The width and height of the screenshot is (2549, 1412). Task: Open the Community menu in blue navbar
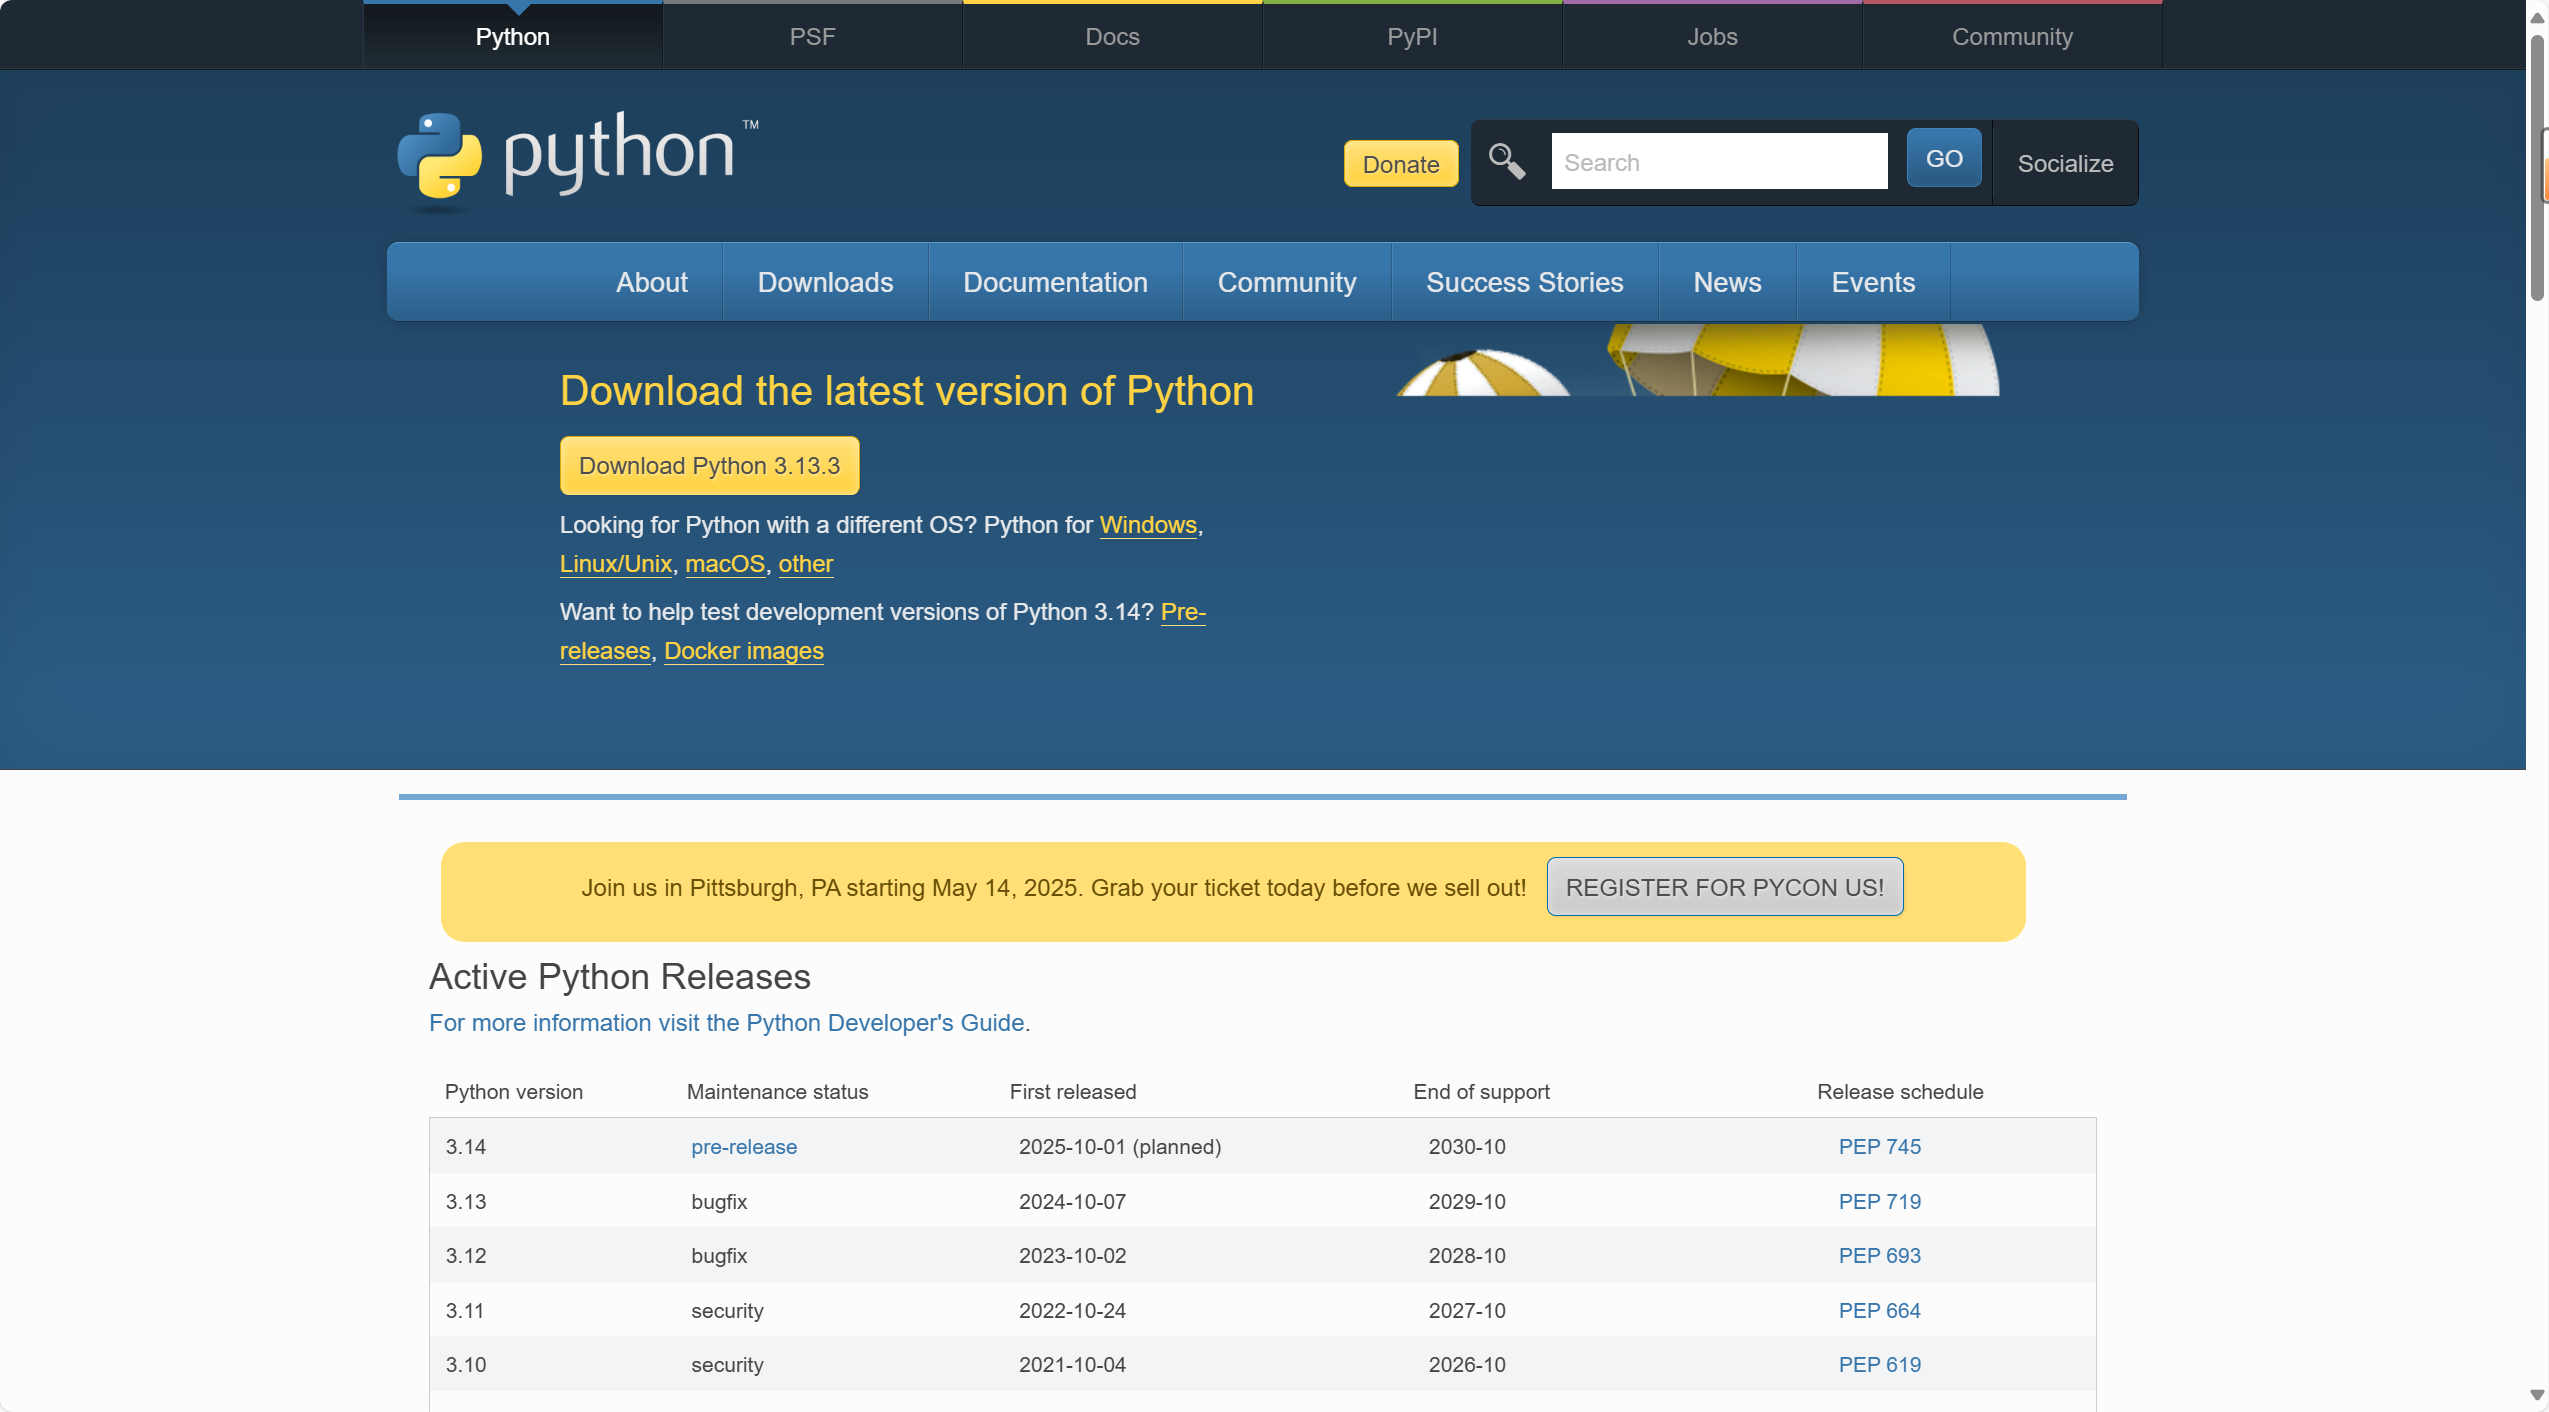point(1286,283)
